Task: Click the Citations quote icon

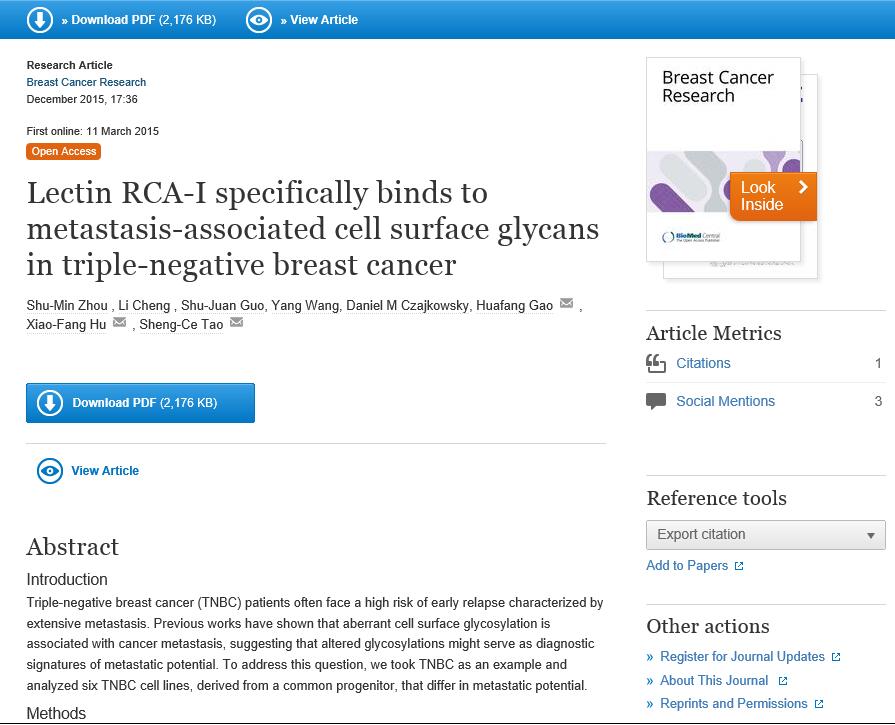Action: click(656, 364)
